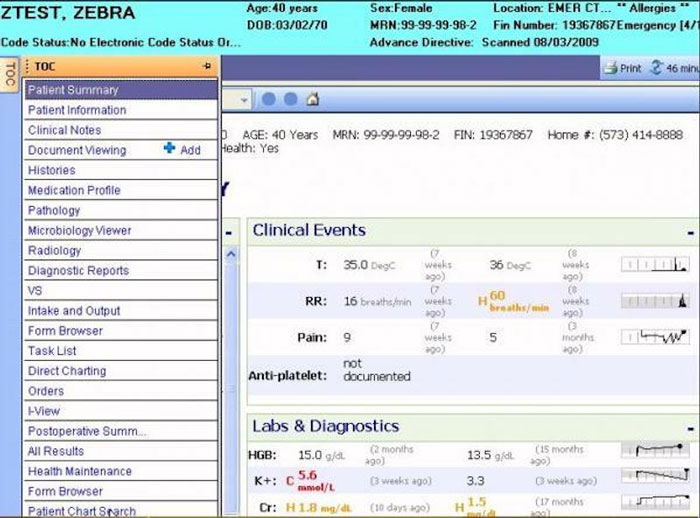This screenshot has height=518, width=700.
Task: Click the Pain value 9
Action: point(347,337)
